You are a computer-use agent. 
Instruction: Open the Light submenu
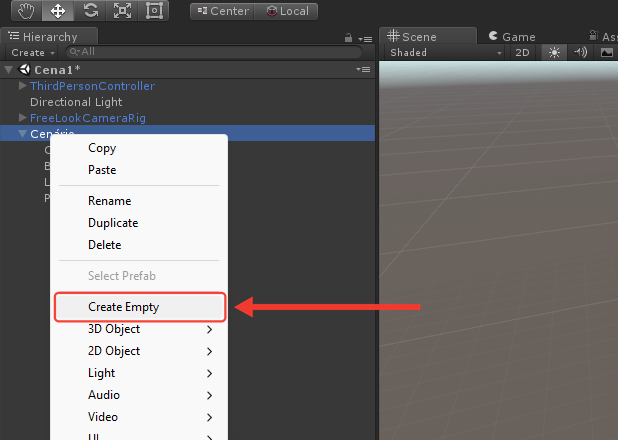[x=139, y=373]
